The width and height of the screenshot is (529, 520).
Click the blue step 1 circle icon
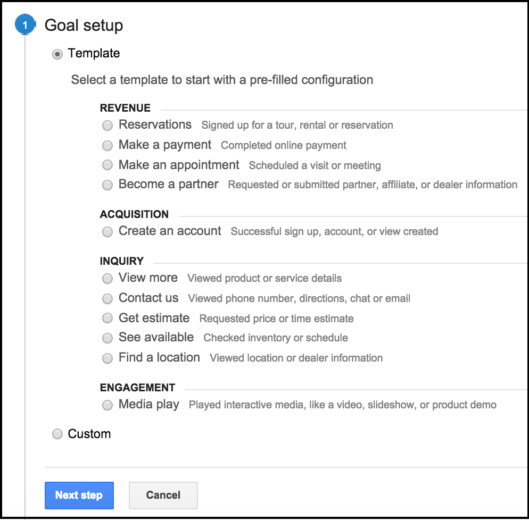click(25, 25)
